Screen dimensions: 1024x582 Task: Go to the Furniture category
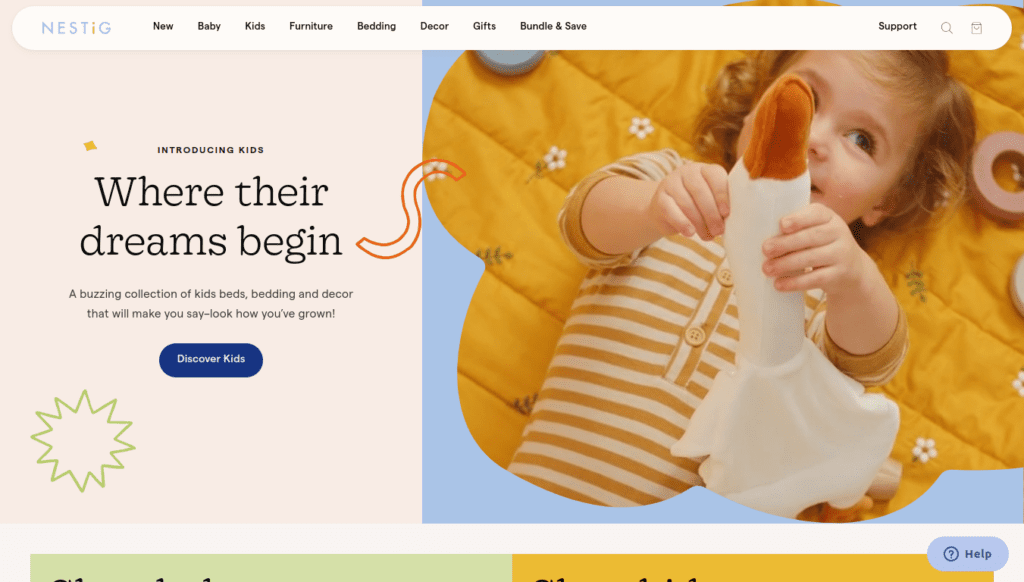311,26
